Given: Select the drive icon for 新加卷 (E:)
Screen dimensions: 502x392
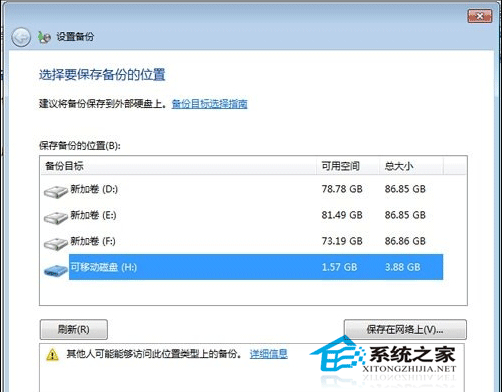Looking at the screenshot, I should 56,217.
